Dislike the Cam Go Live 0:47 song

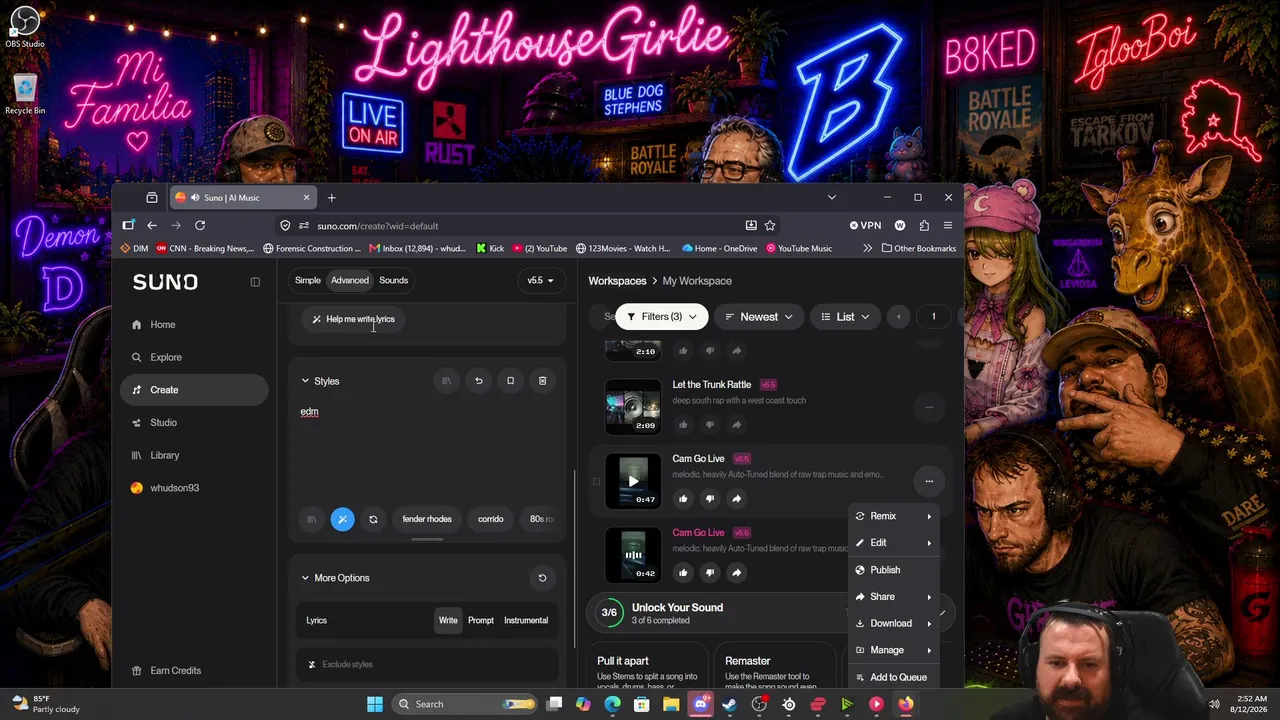[x=710, y=498]
